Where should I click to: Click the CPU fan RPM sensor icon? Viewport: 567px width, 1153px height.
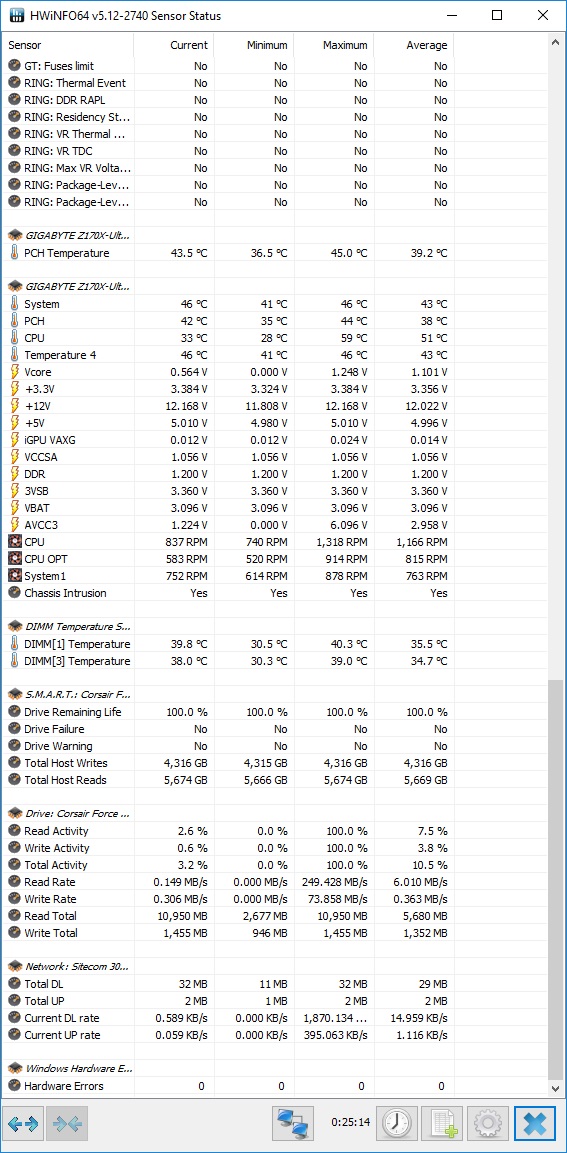pyautogui.click(x=15, y=542)
